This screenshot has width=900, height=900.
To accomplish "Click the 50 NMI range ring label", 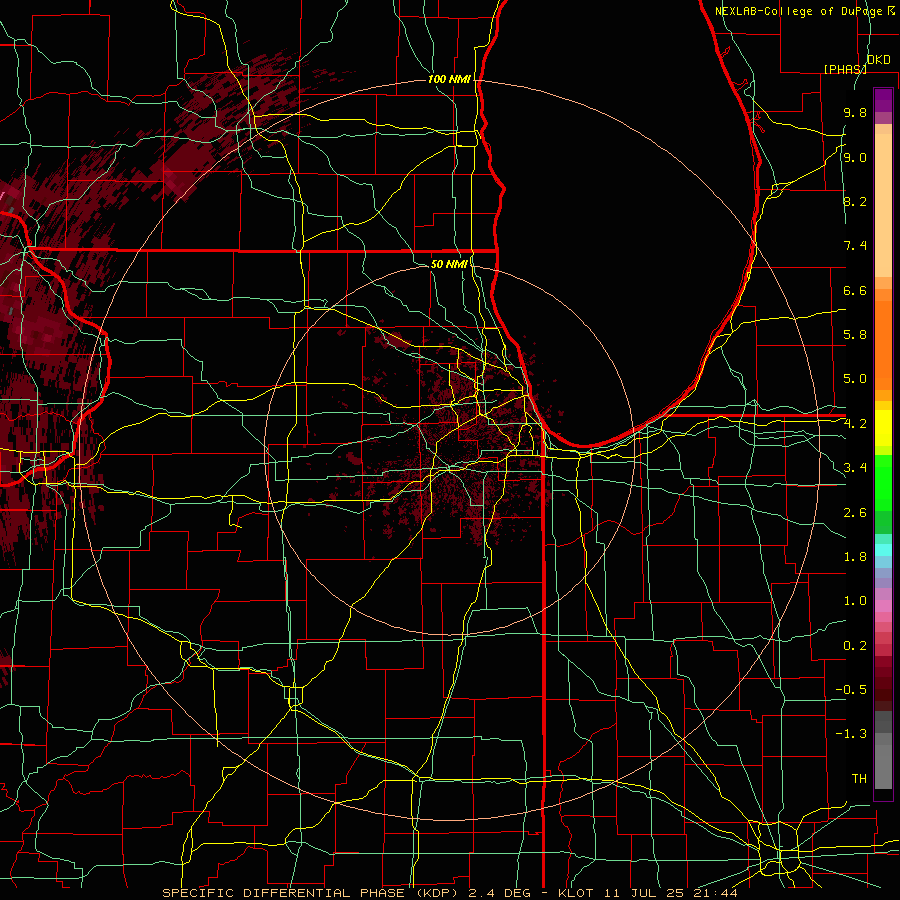I will (449, 264).
